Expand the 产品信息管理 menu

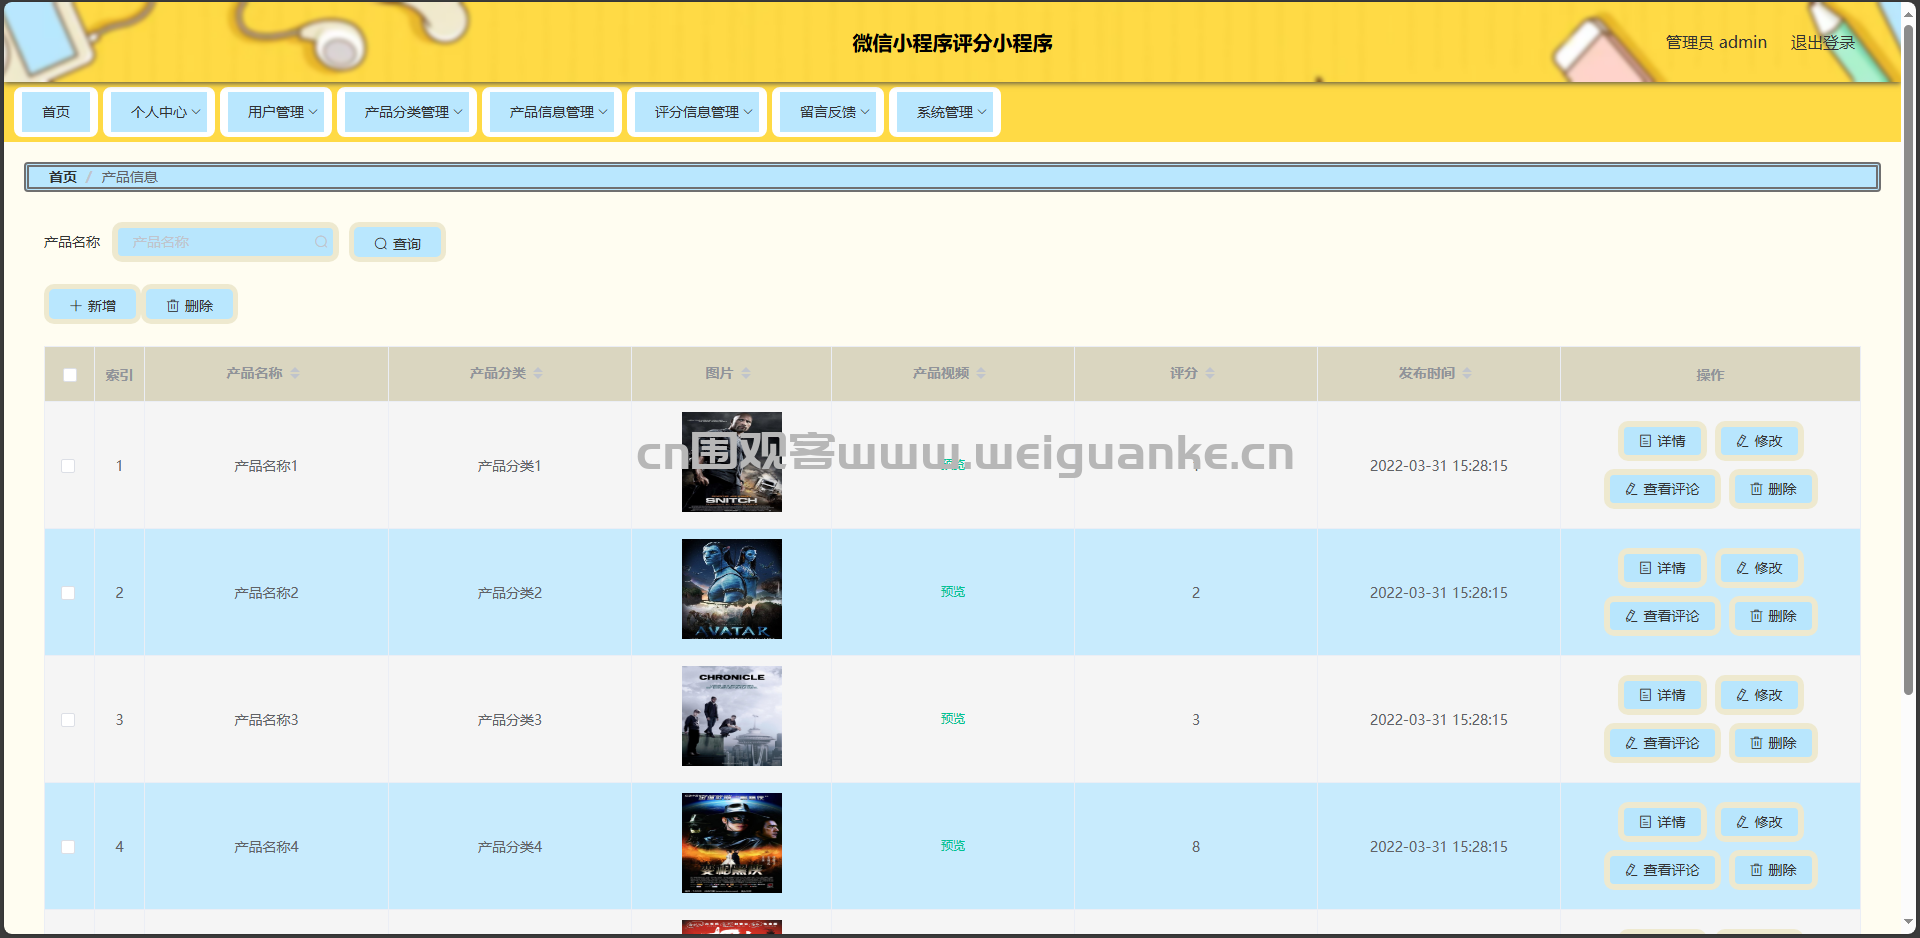tap(552, 112)
